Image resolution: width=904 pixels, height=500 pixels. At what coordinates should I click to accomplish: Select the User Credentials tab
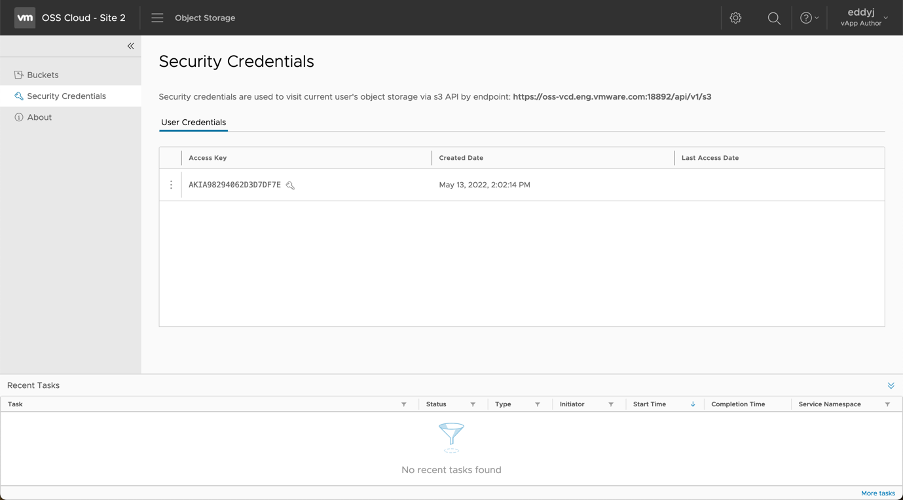click(x=194, y=122)
